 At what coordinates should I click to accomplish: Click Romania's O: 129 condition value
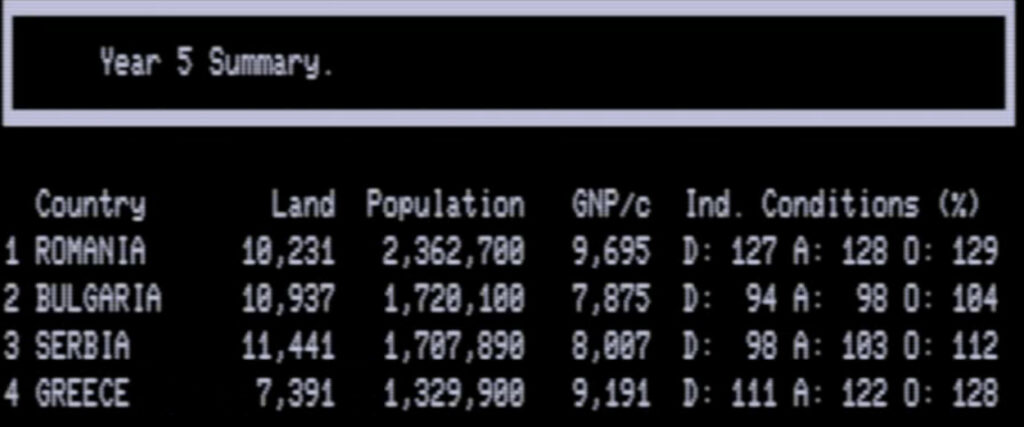pyautogui.click(x=951, y=252)
